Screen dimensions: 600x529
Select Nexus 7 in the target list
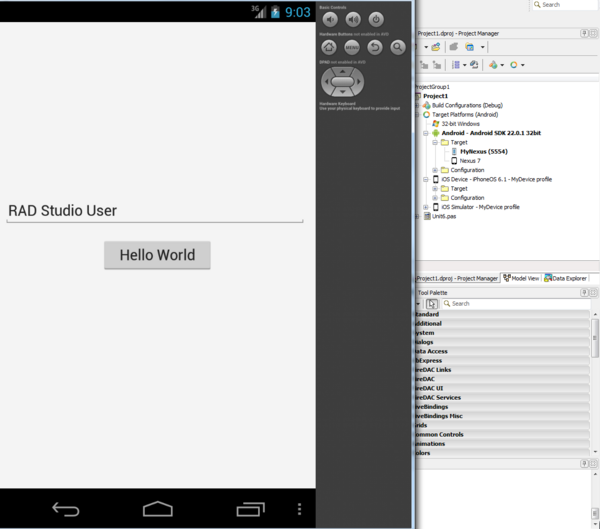pyautogui.click(x=470, y=160)
